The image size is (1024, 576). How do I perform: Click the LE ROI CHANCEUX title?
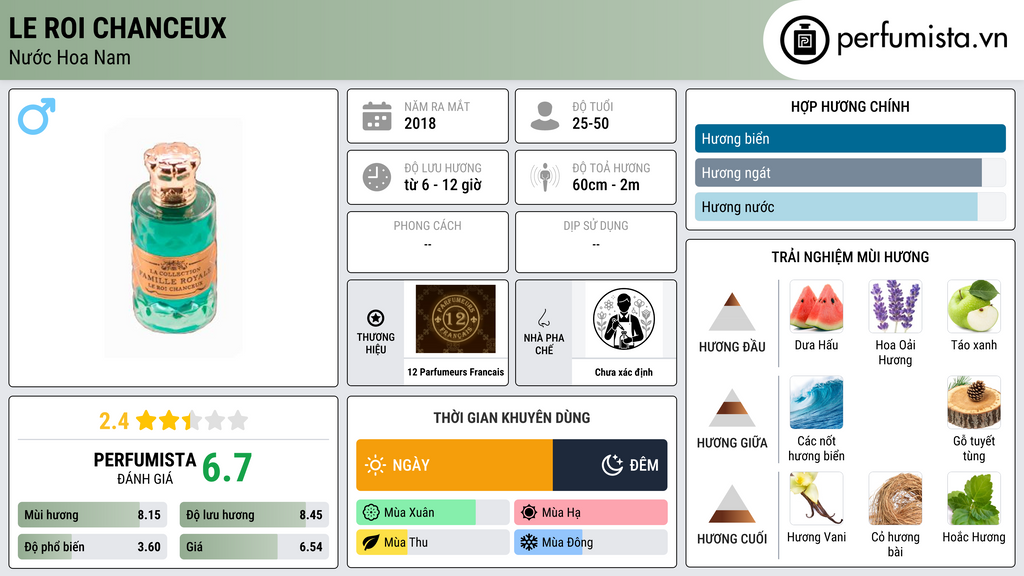[118, 28]
